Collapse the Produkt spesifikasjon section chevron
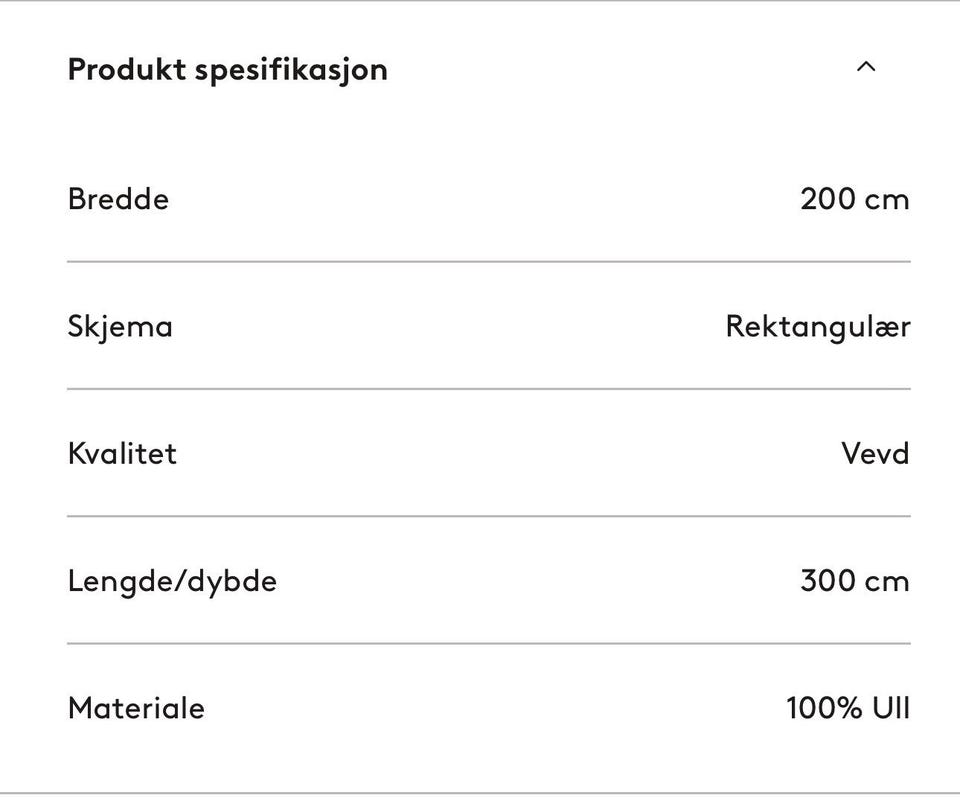The height and width of the screenshot is (798, 960). (866, 68)
